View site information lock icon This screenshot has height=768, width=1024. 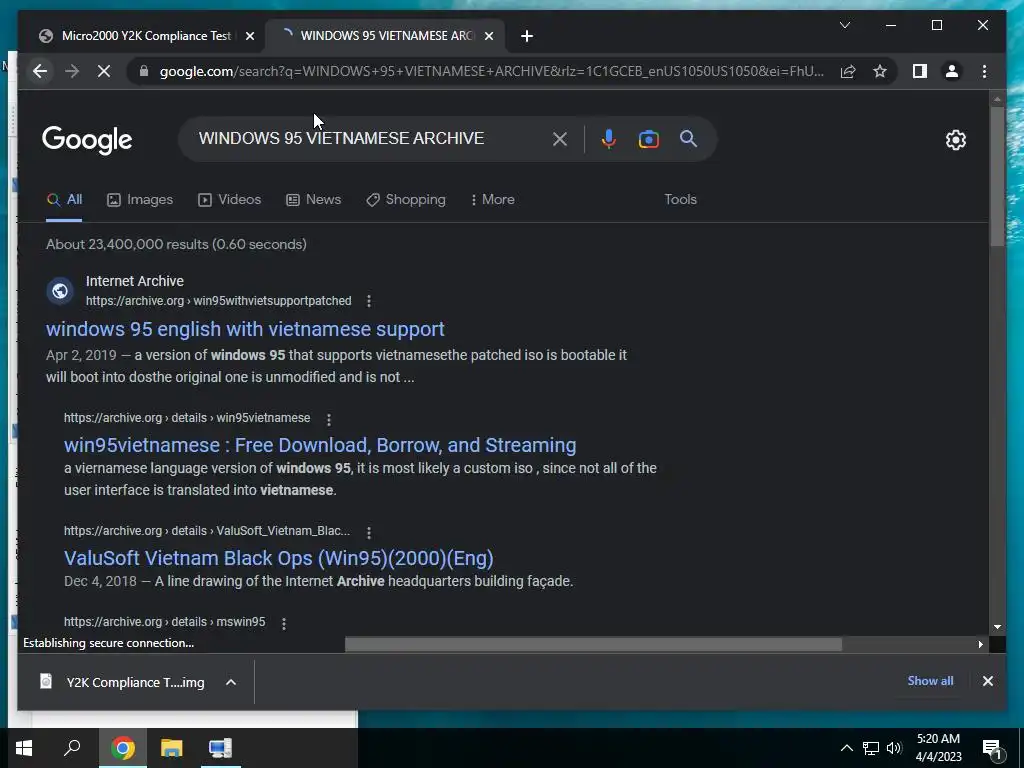(144, 71)
